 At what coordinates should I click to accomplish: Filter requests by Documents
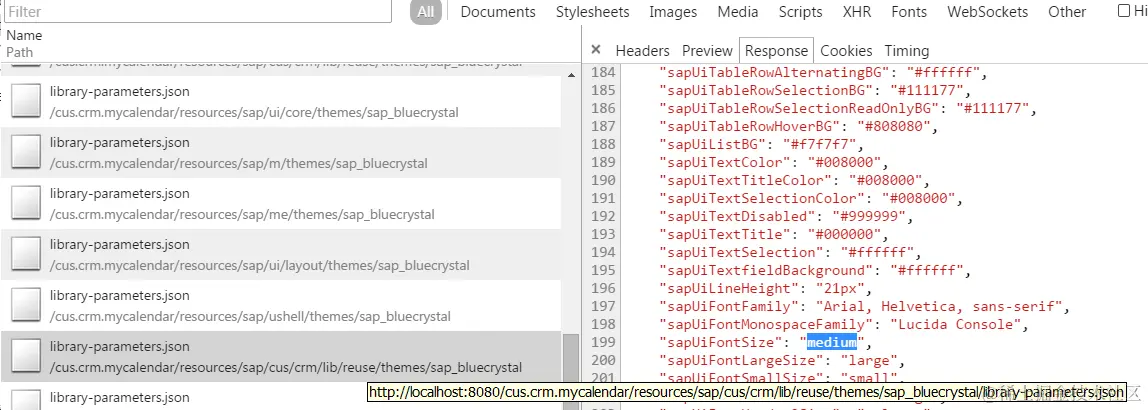(498, 12)
